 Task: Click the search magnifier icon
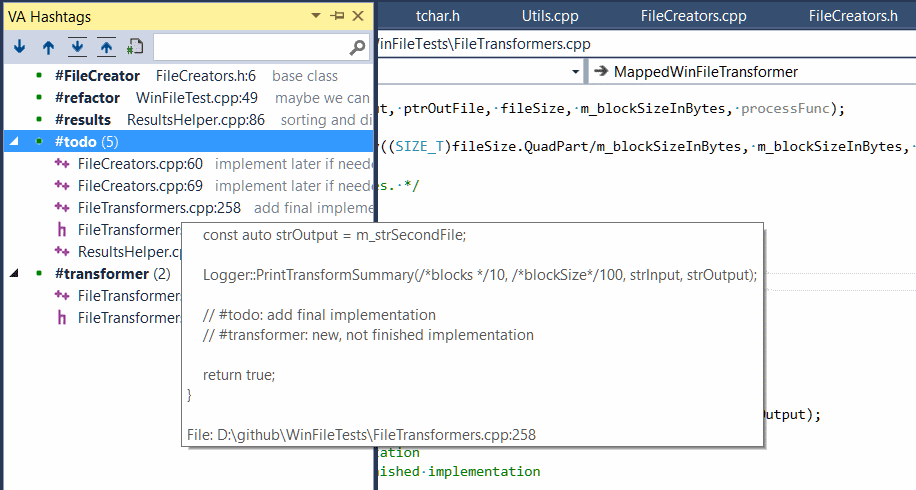[x=358, y=47]
